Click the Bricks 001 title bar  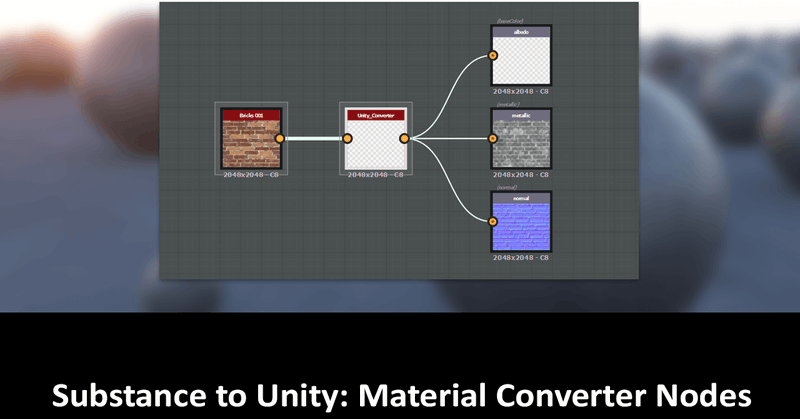[x=251, y=115]
